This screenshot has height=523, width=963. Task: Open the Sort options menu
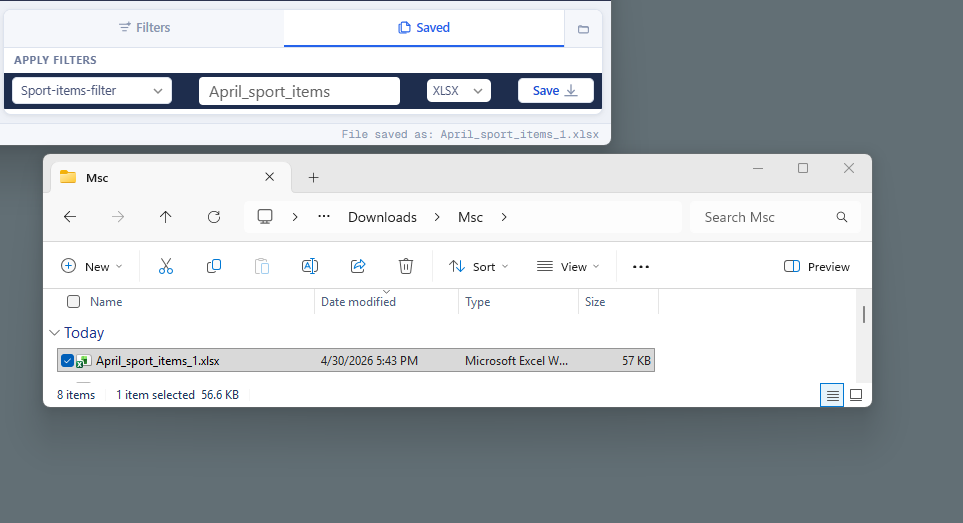tap(478, 266)
